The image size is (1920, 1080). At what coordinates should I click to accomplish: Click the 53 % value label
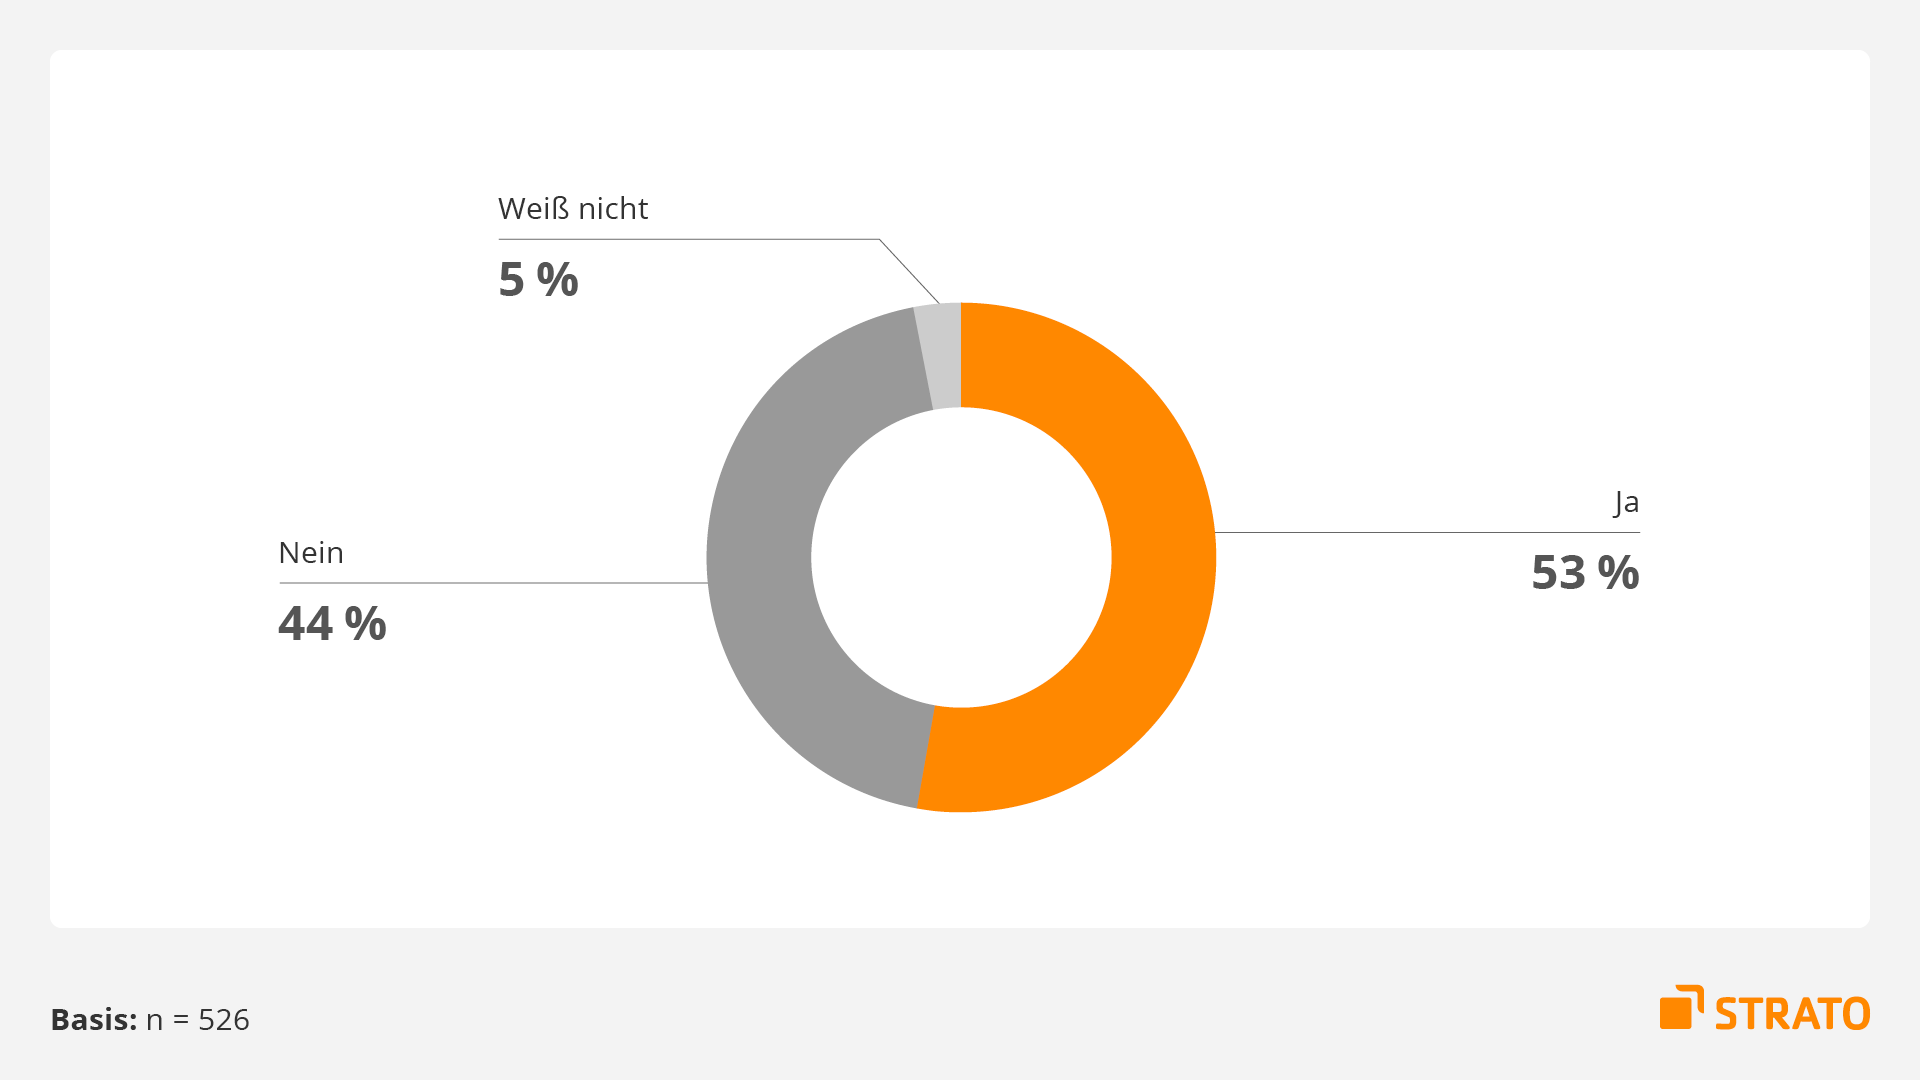pos(1585,573)
